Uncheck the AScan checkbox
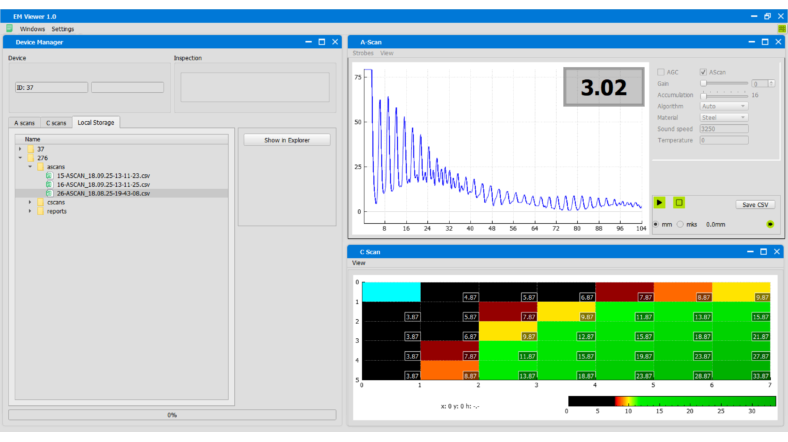Viewport: 788px width, 442px height. point(704,72)
